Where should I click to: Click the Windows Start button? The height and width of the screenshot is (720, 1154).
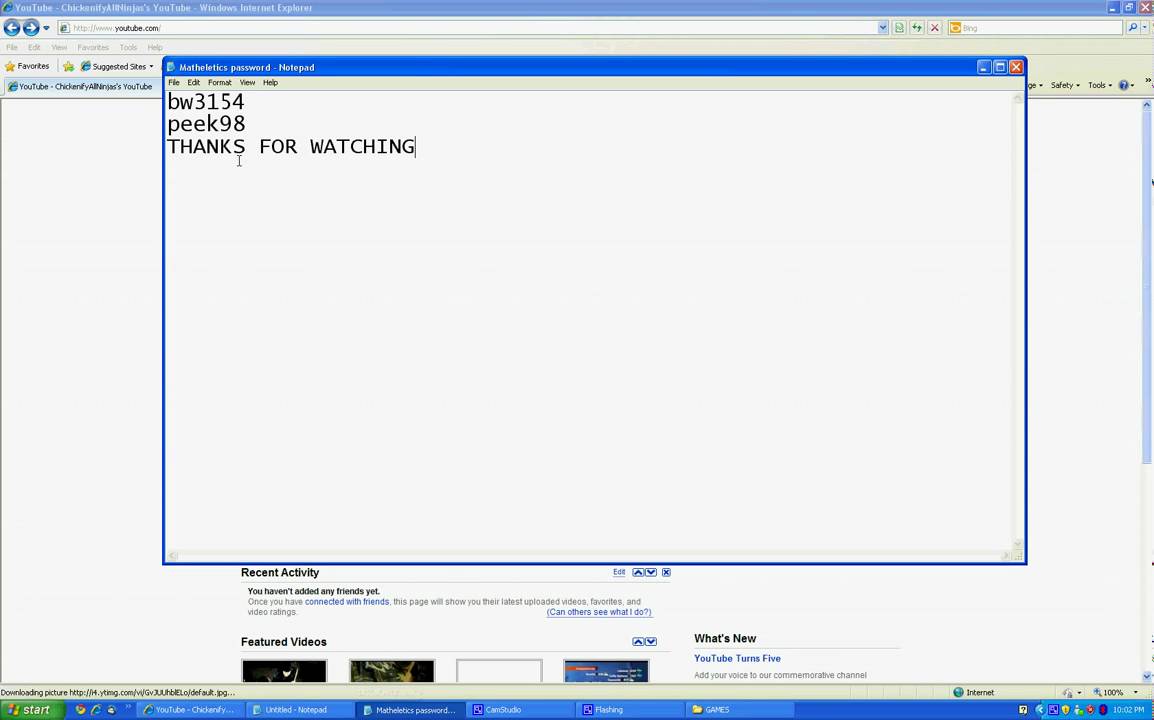click(33, 710)
